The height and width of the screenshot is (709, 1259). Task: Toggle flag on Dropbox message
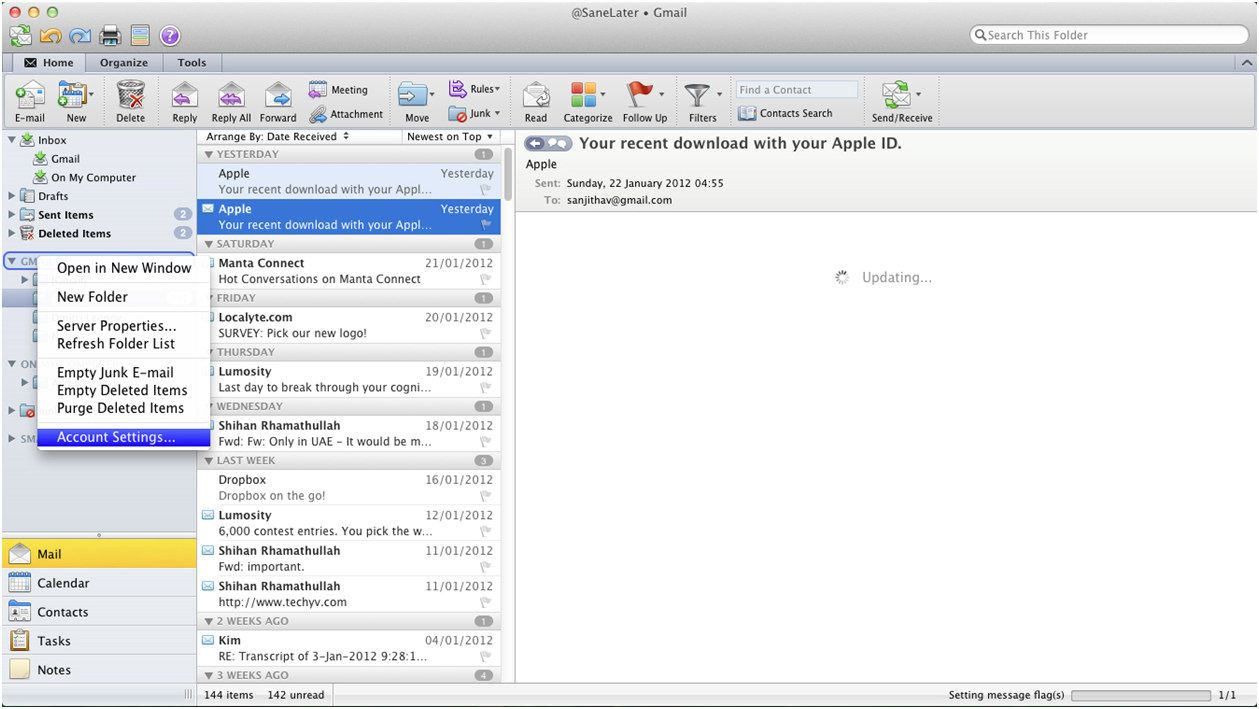(485, 496)
